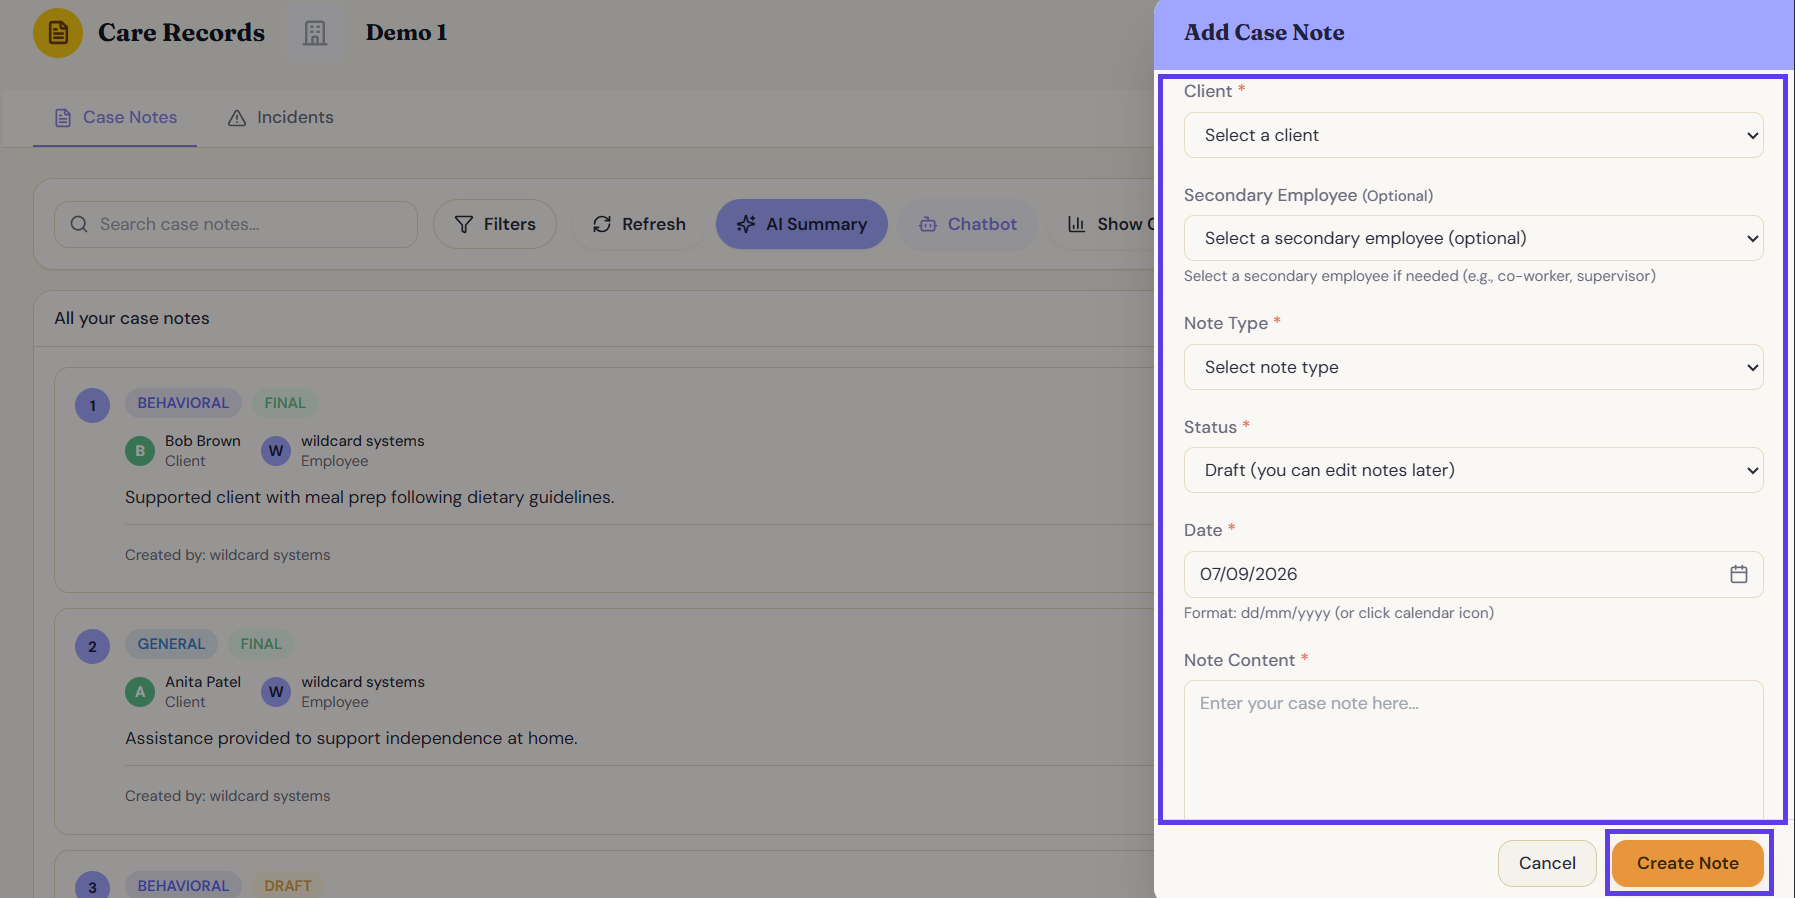The image size is (1795, 898).
Task: Open the secondary employee dropdown
Action: (x=1473, y=238)
